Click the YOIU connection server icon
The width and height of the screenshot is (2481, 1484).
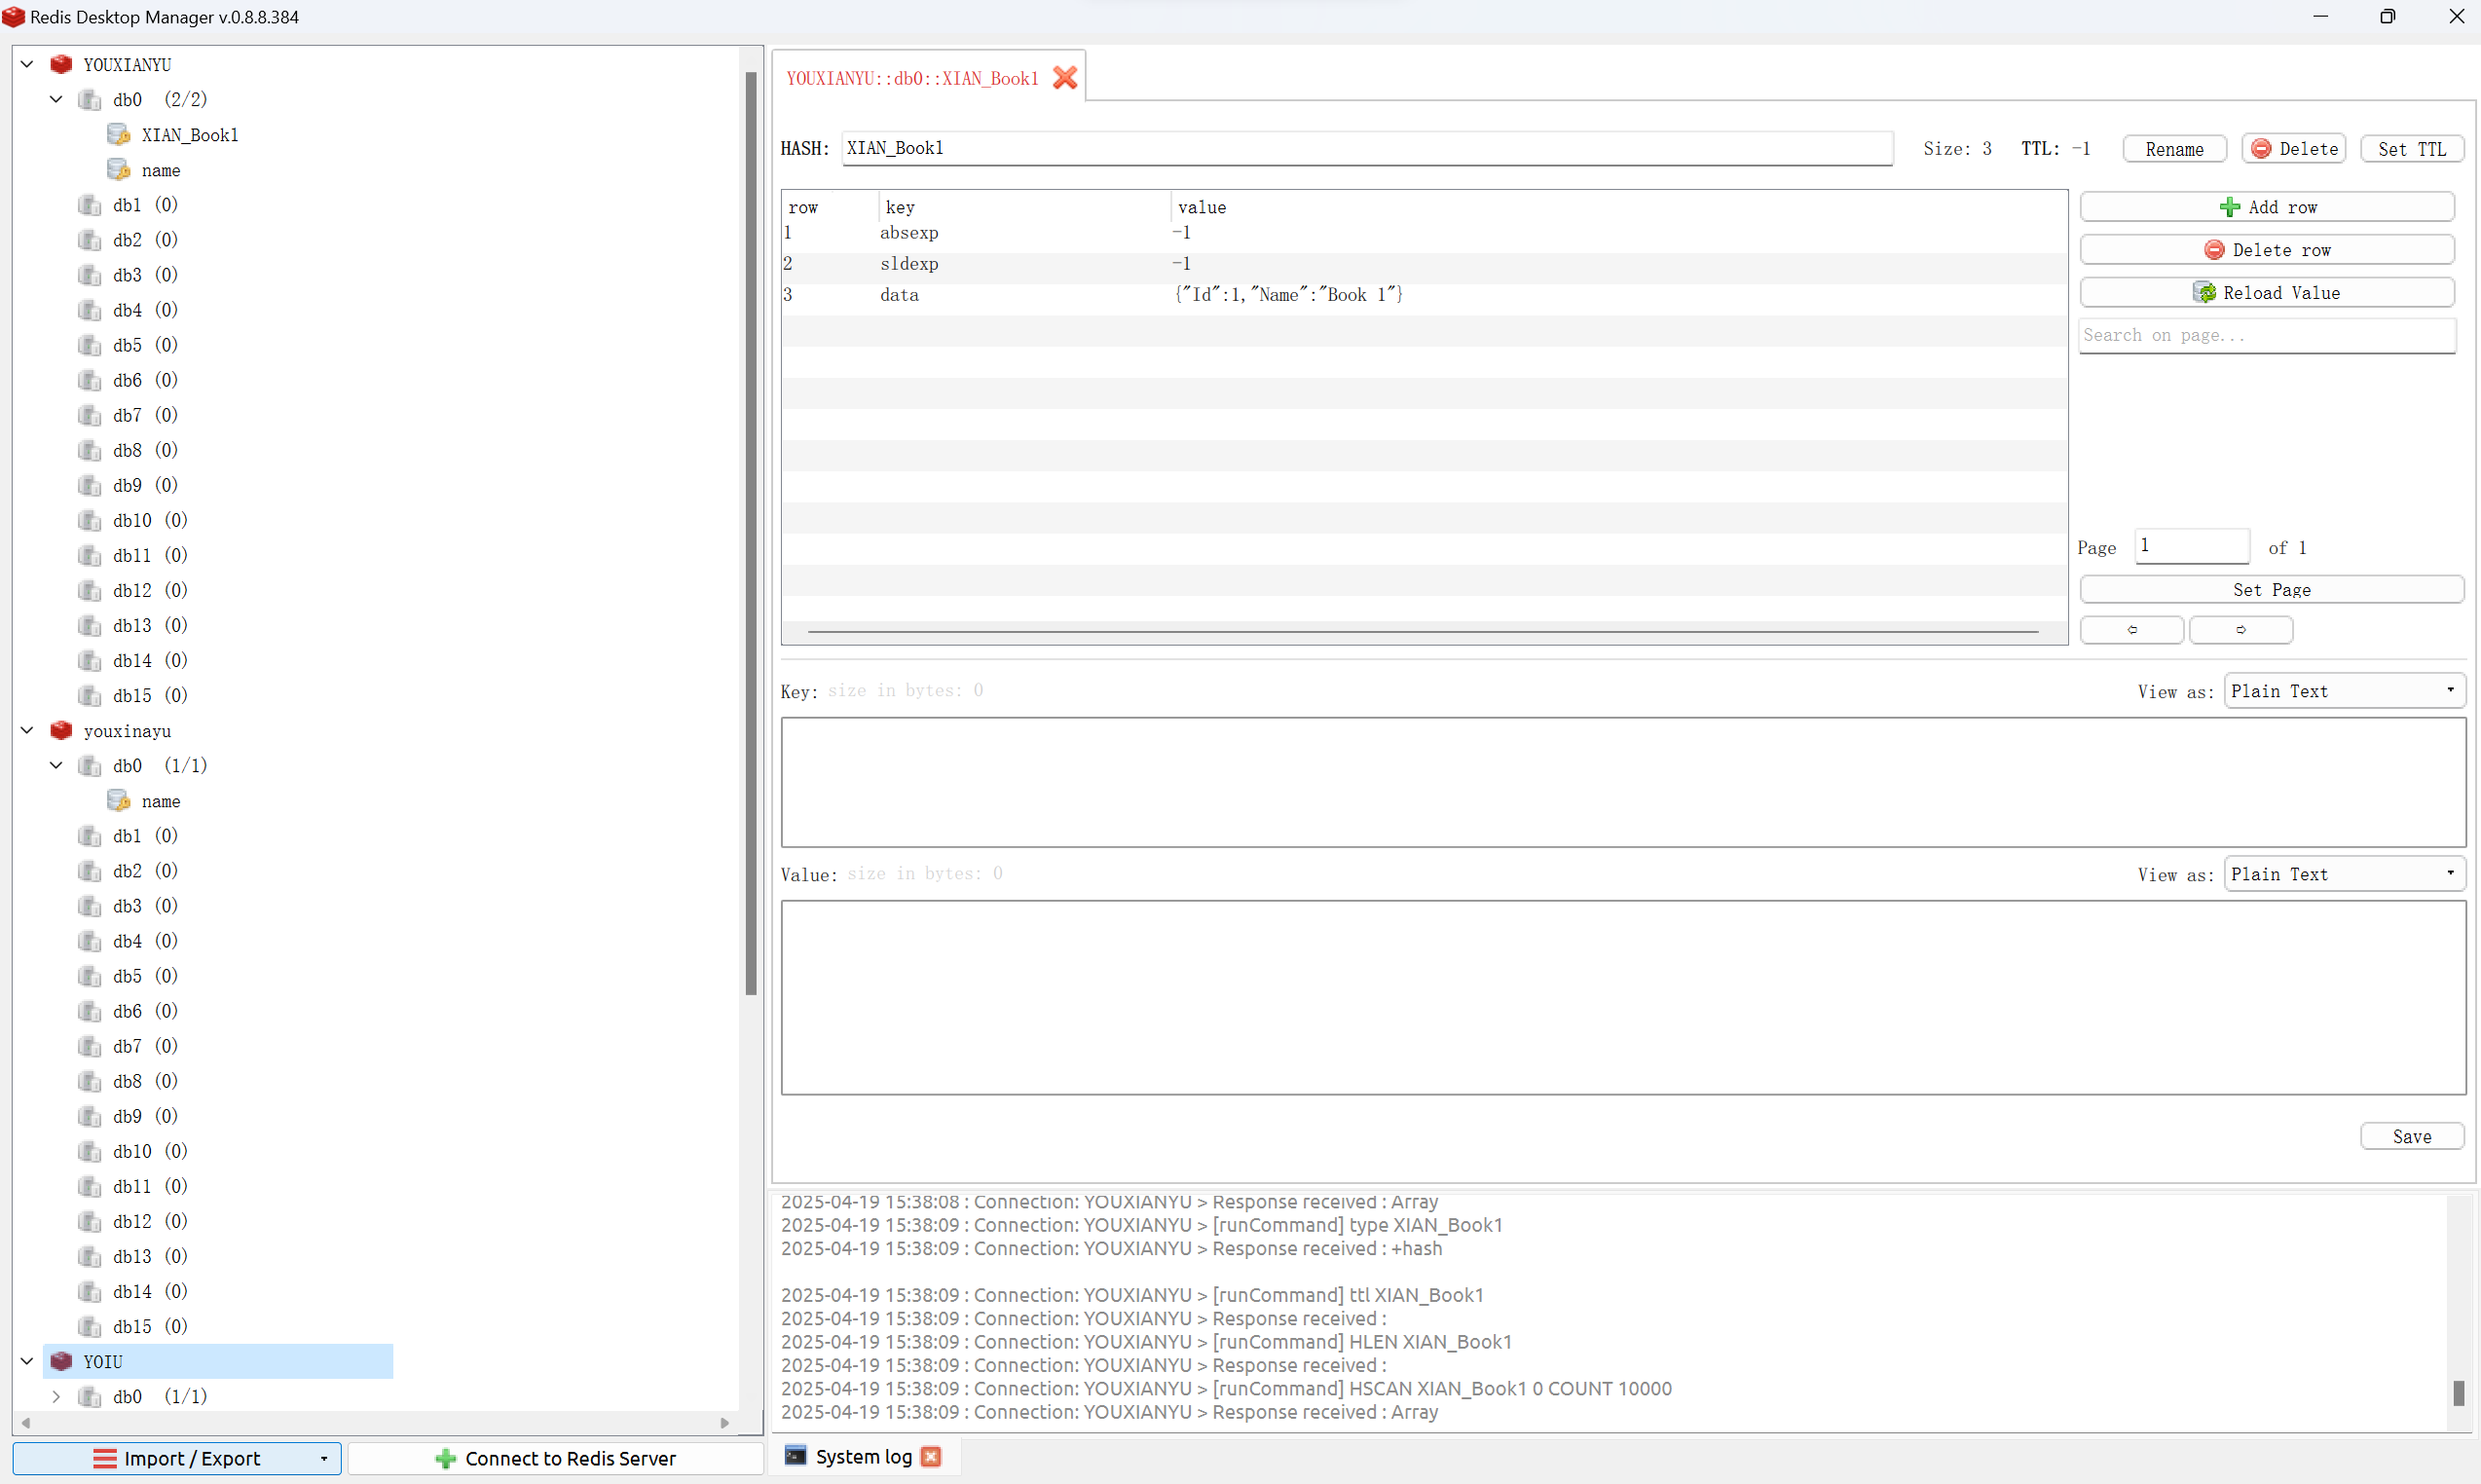pos(61,1361)
